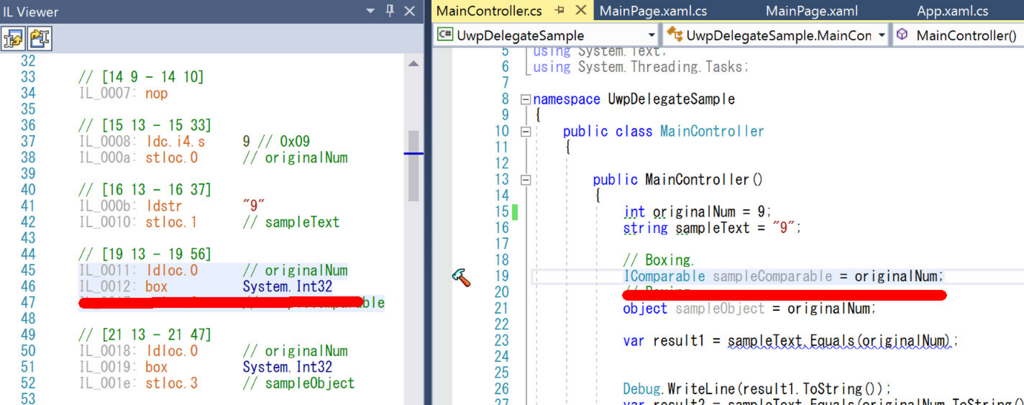Toggle pin on the MainController.cs tab
1024x405 pixels.
560,11
